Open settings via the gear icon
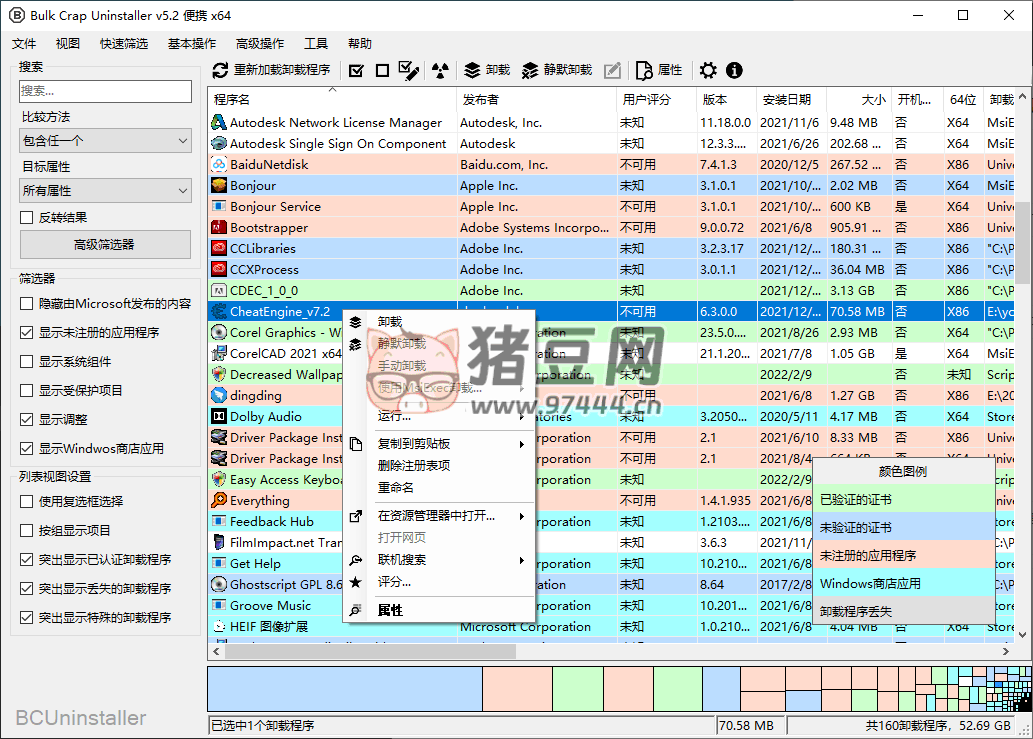 (x=708, y=70)
